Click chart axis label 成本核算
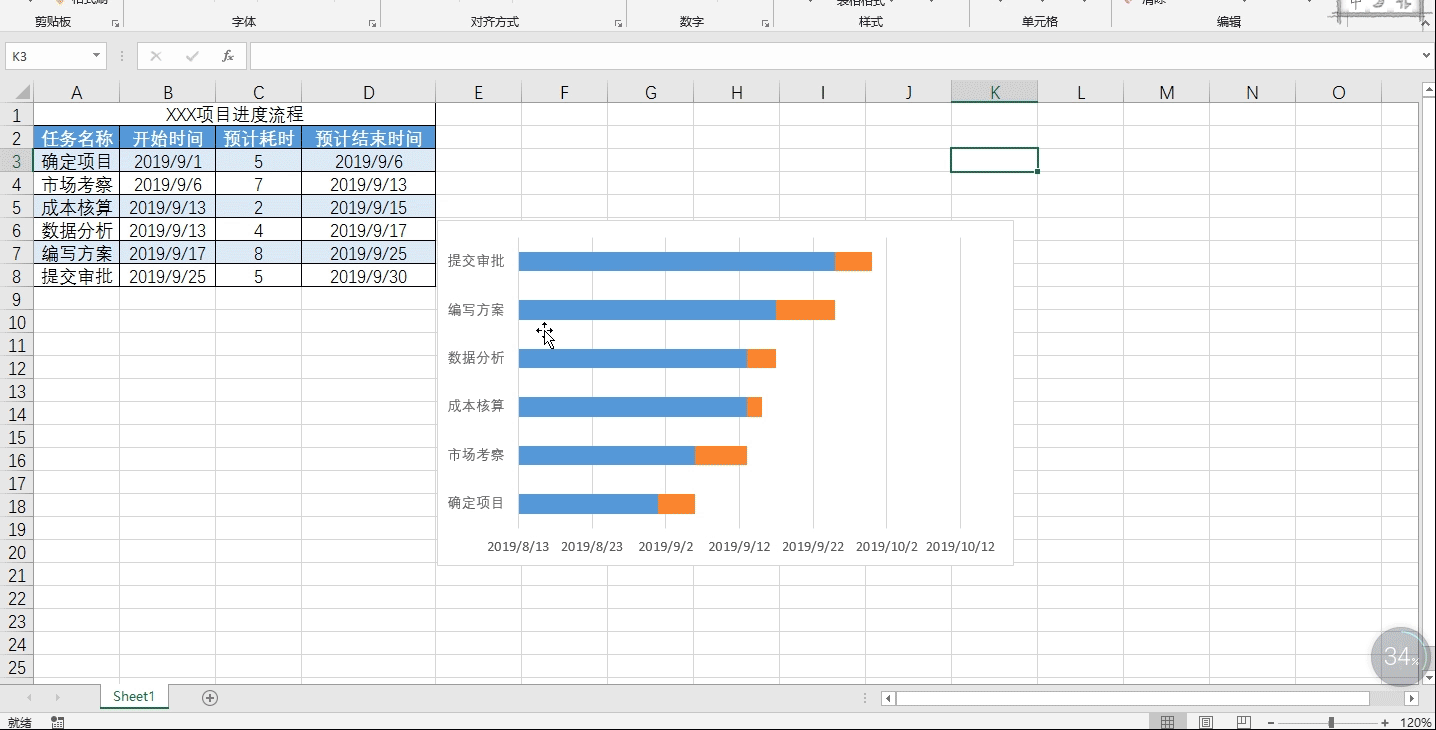 476,406
